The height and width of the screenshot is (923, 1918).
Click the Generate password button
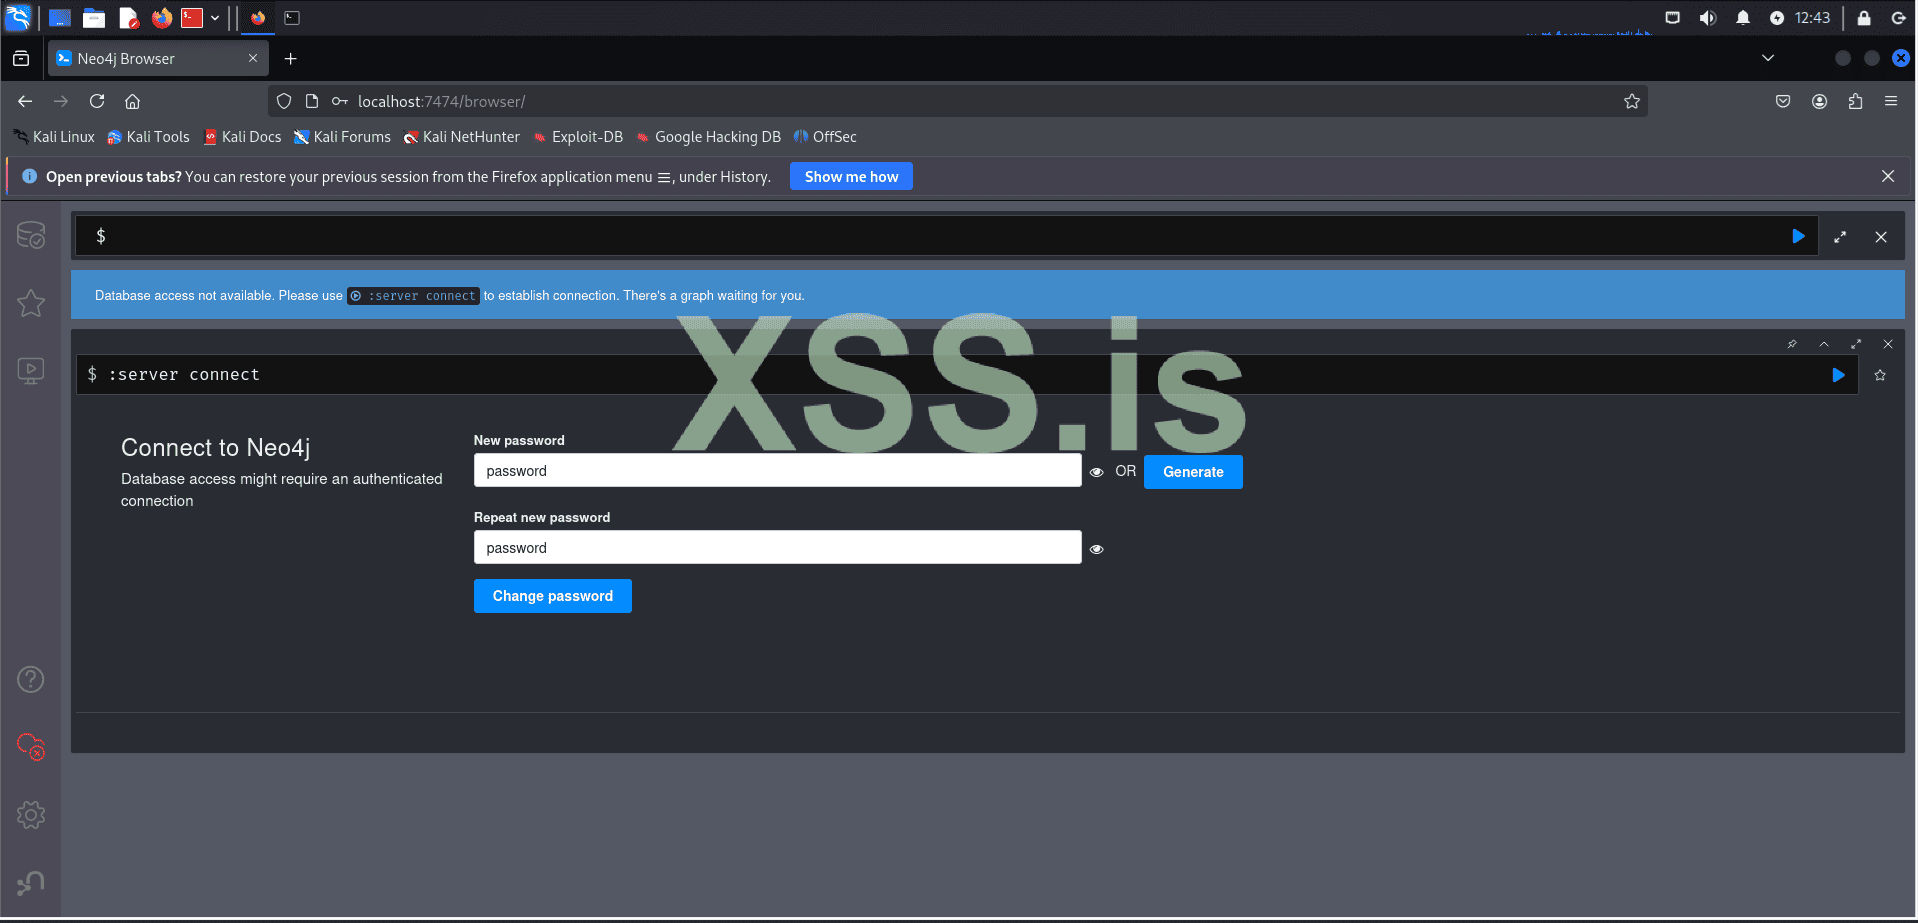click(x=1193, y=472)
